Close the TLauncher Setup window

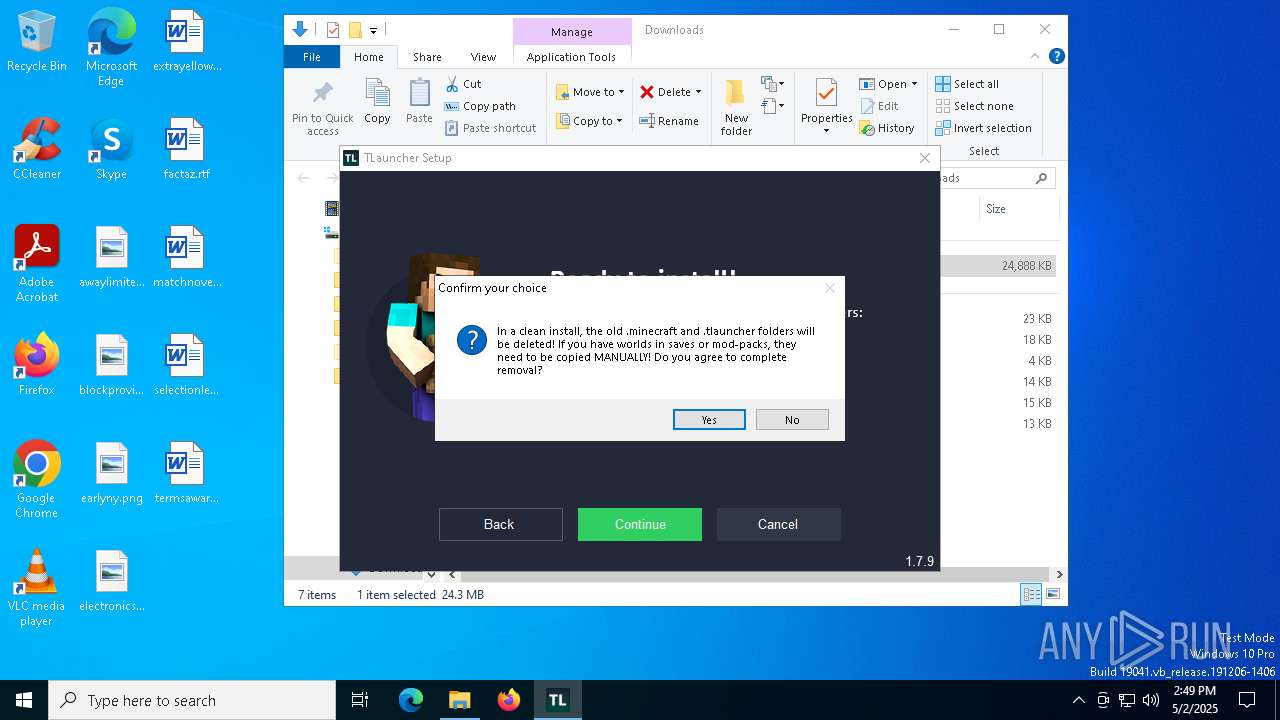pyautogui.click(x=925, y=158)
